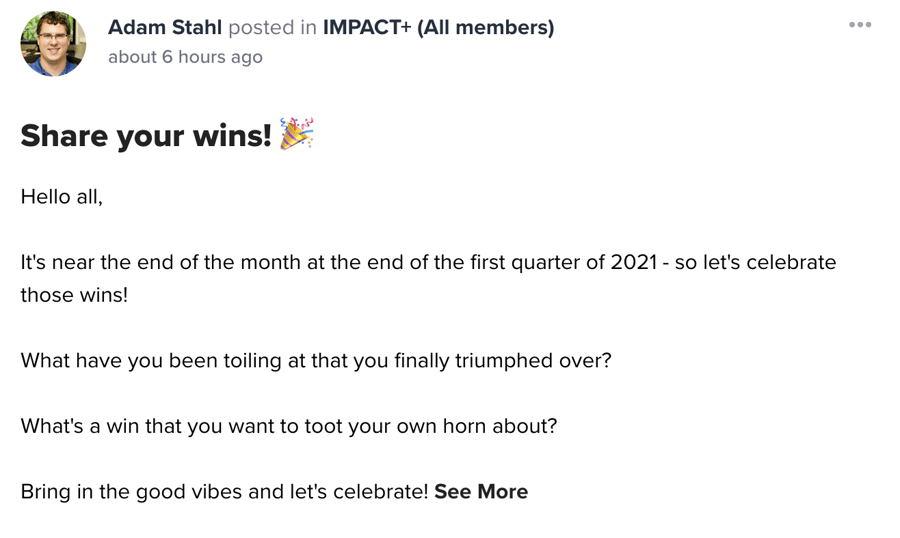Click the 'What have you been toiling' question

point(315,359)
